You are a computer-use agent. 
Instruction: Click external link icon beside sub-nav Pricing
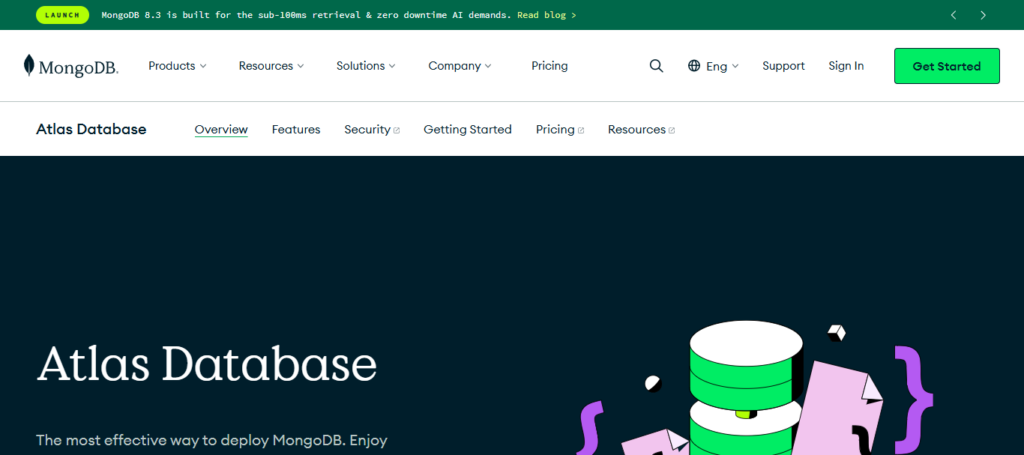[581, 131]
